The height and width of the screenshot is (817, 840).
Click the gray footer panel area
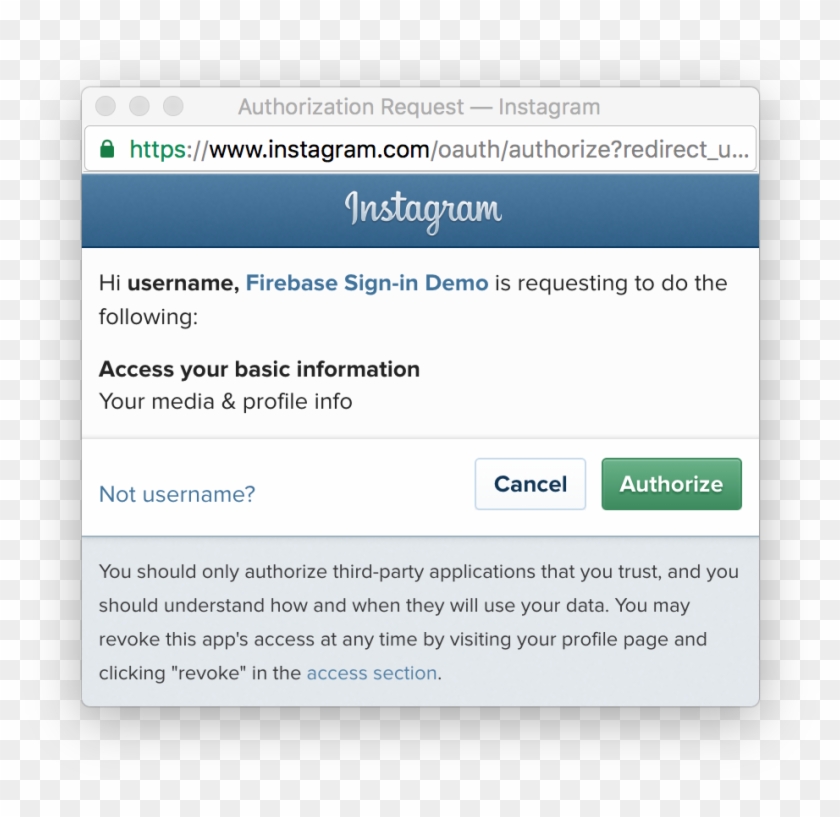(420, 620)
